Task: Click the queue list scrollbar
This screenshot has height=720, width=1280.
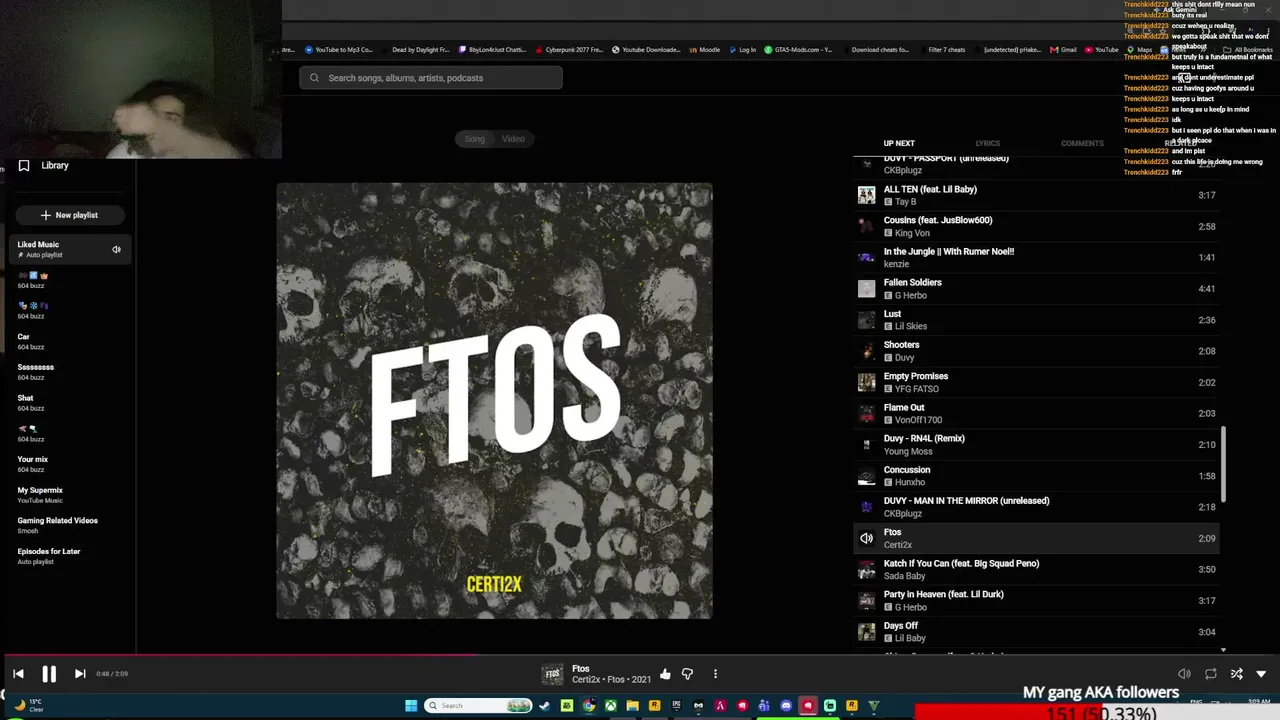Action: click(x=1223, y=465)
